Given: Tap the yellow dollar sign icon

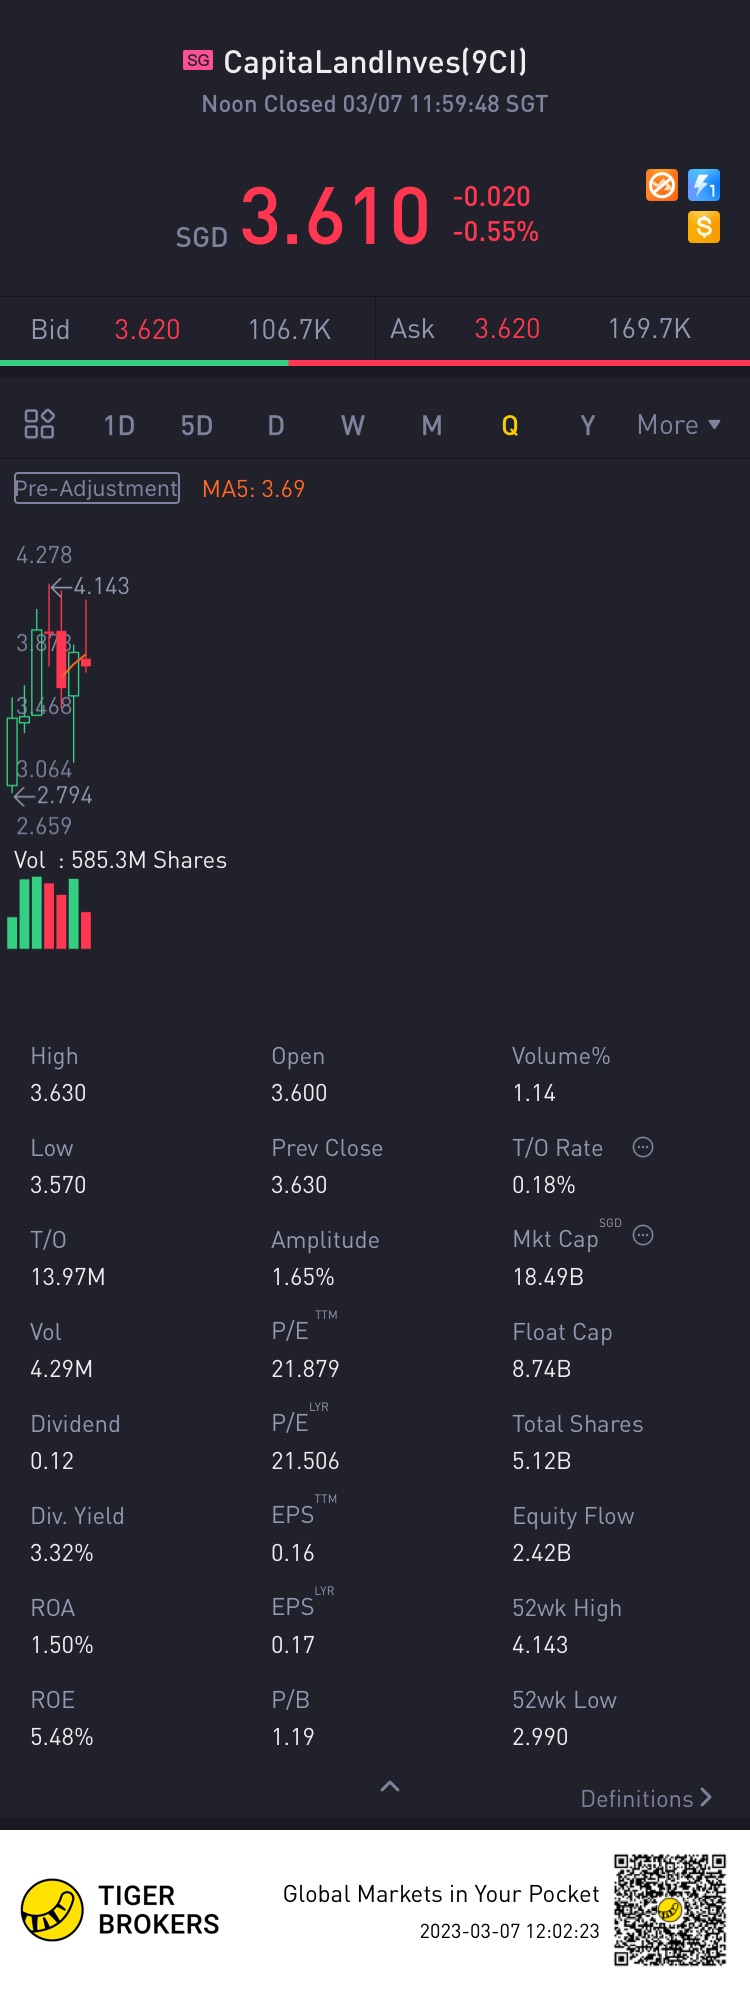Looking at the screenshot, I should coord(704,227).
